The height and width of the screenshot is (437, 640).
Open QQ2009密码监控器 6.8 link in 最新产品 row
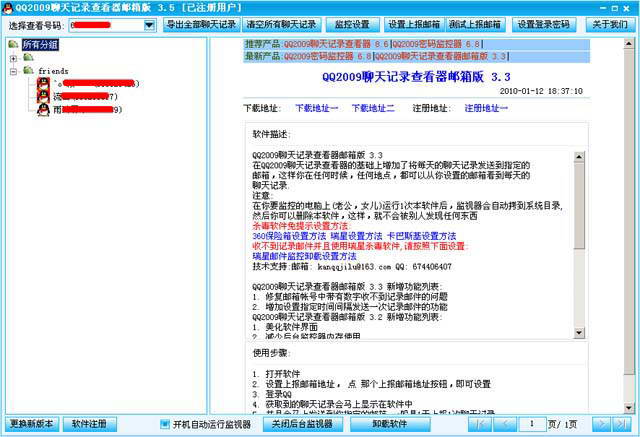pyautogui.click(x=328, y=56)
